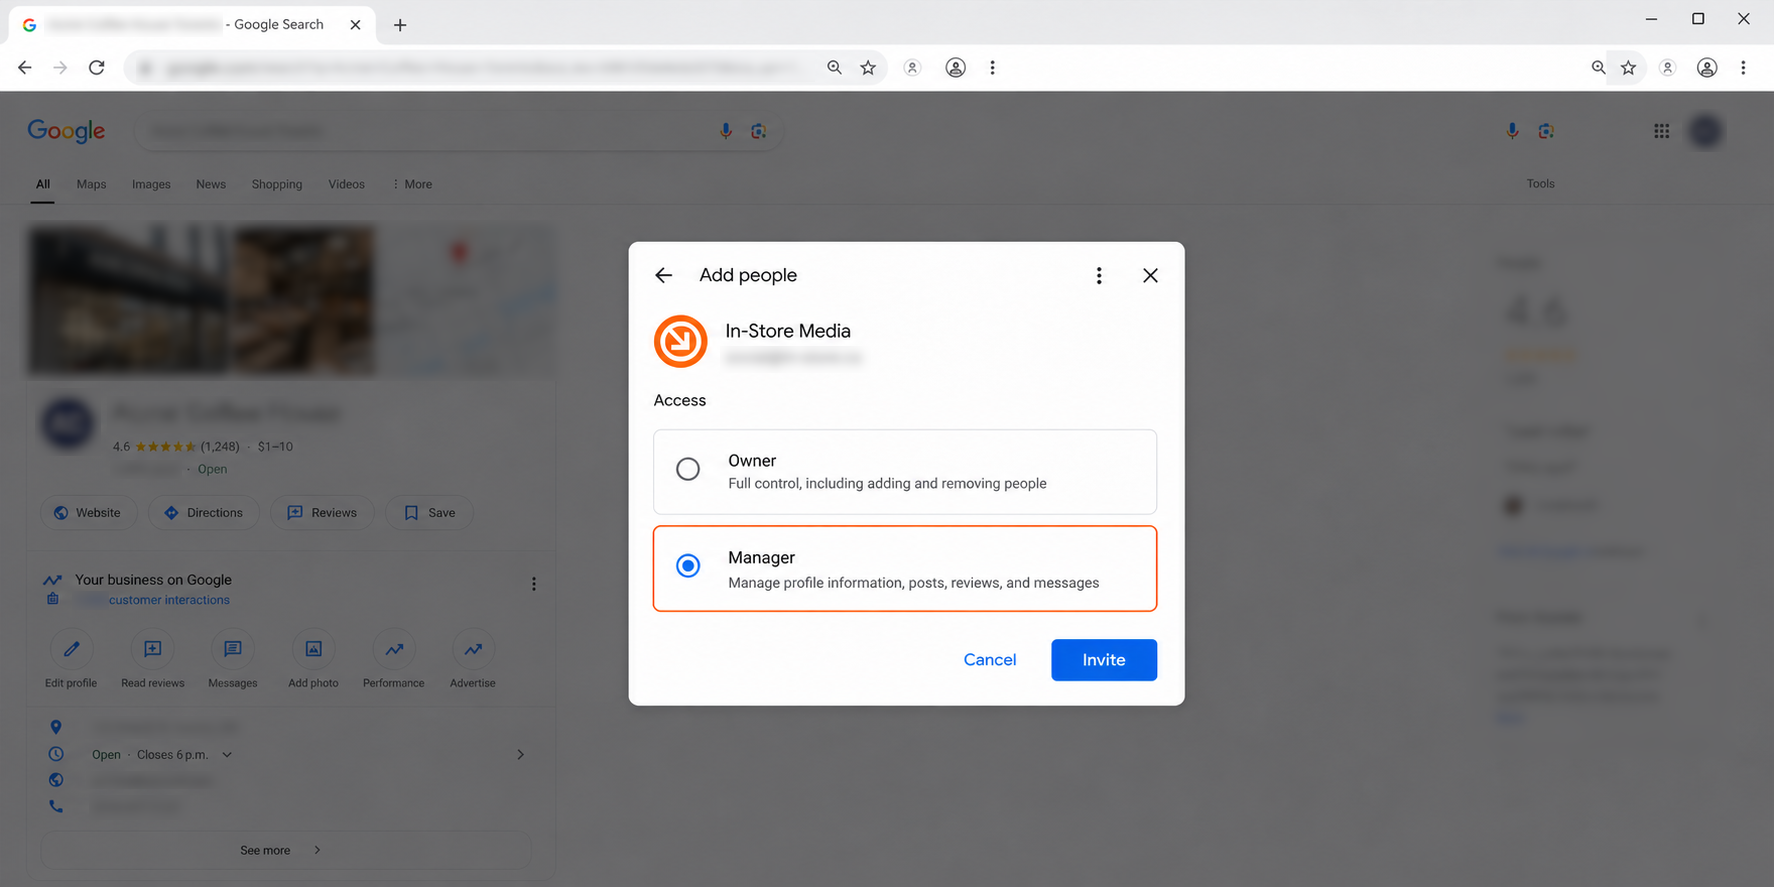Expand the opening hours dropdown arrow
This screenshot has width=1774, height=887.
[227, 755]
